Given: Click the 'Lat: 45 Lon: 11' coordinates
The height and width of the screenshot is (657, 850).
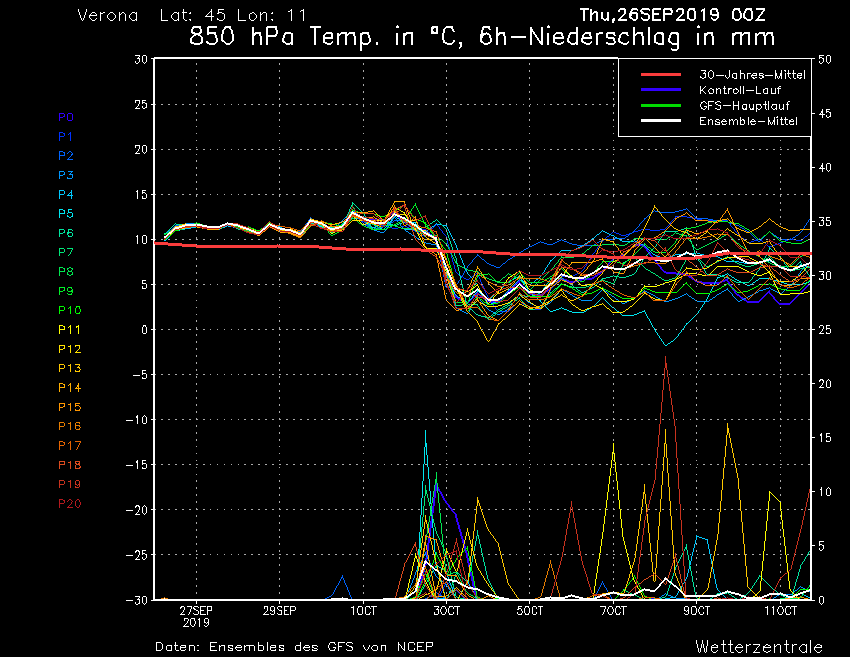Looking at the screenshot, I should (233, 15).
